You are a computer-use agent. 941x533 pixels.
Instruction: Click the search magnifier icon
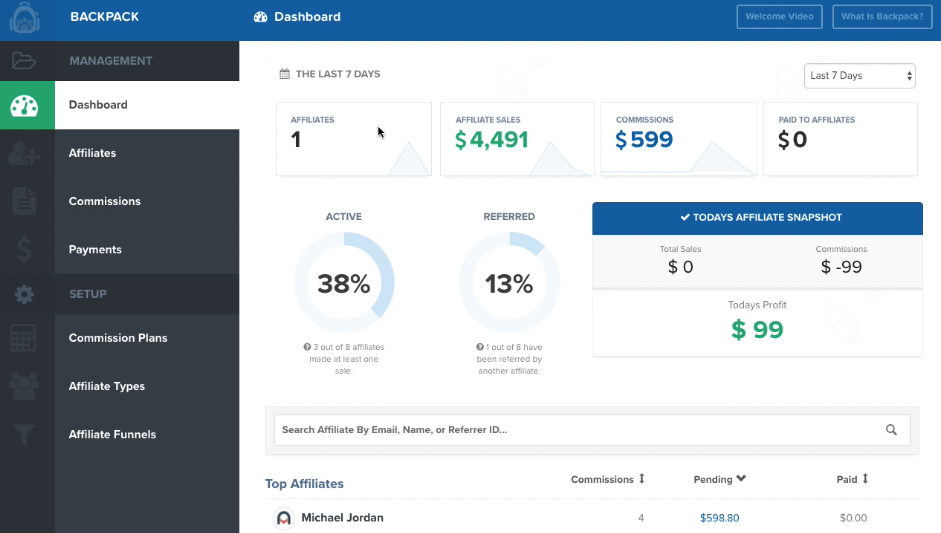891,430
